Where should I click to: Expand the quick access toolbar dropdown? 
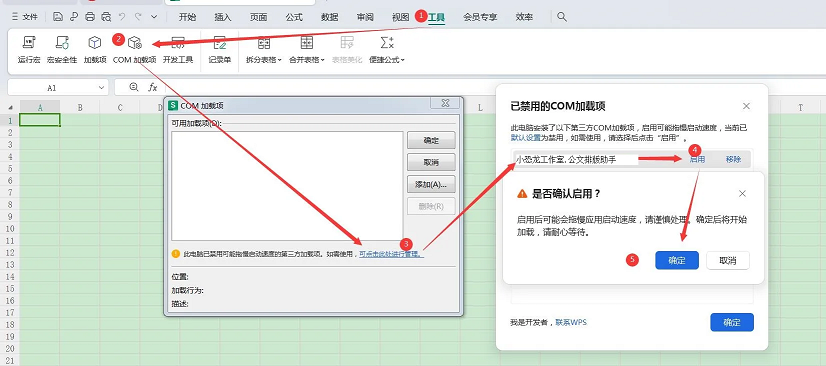[x=154, y=17]
